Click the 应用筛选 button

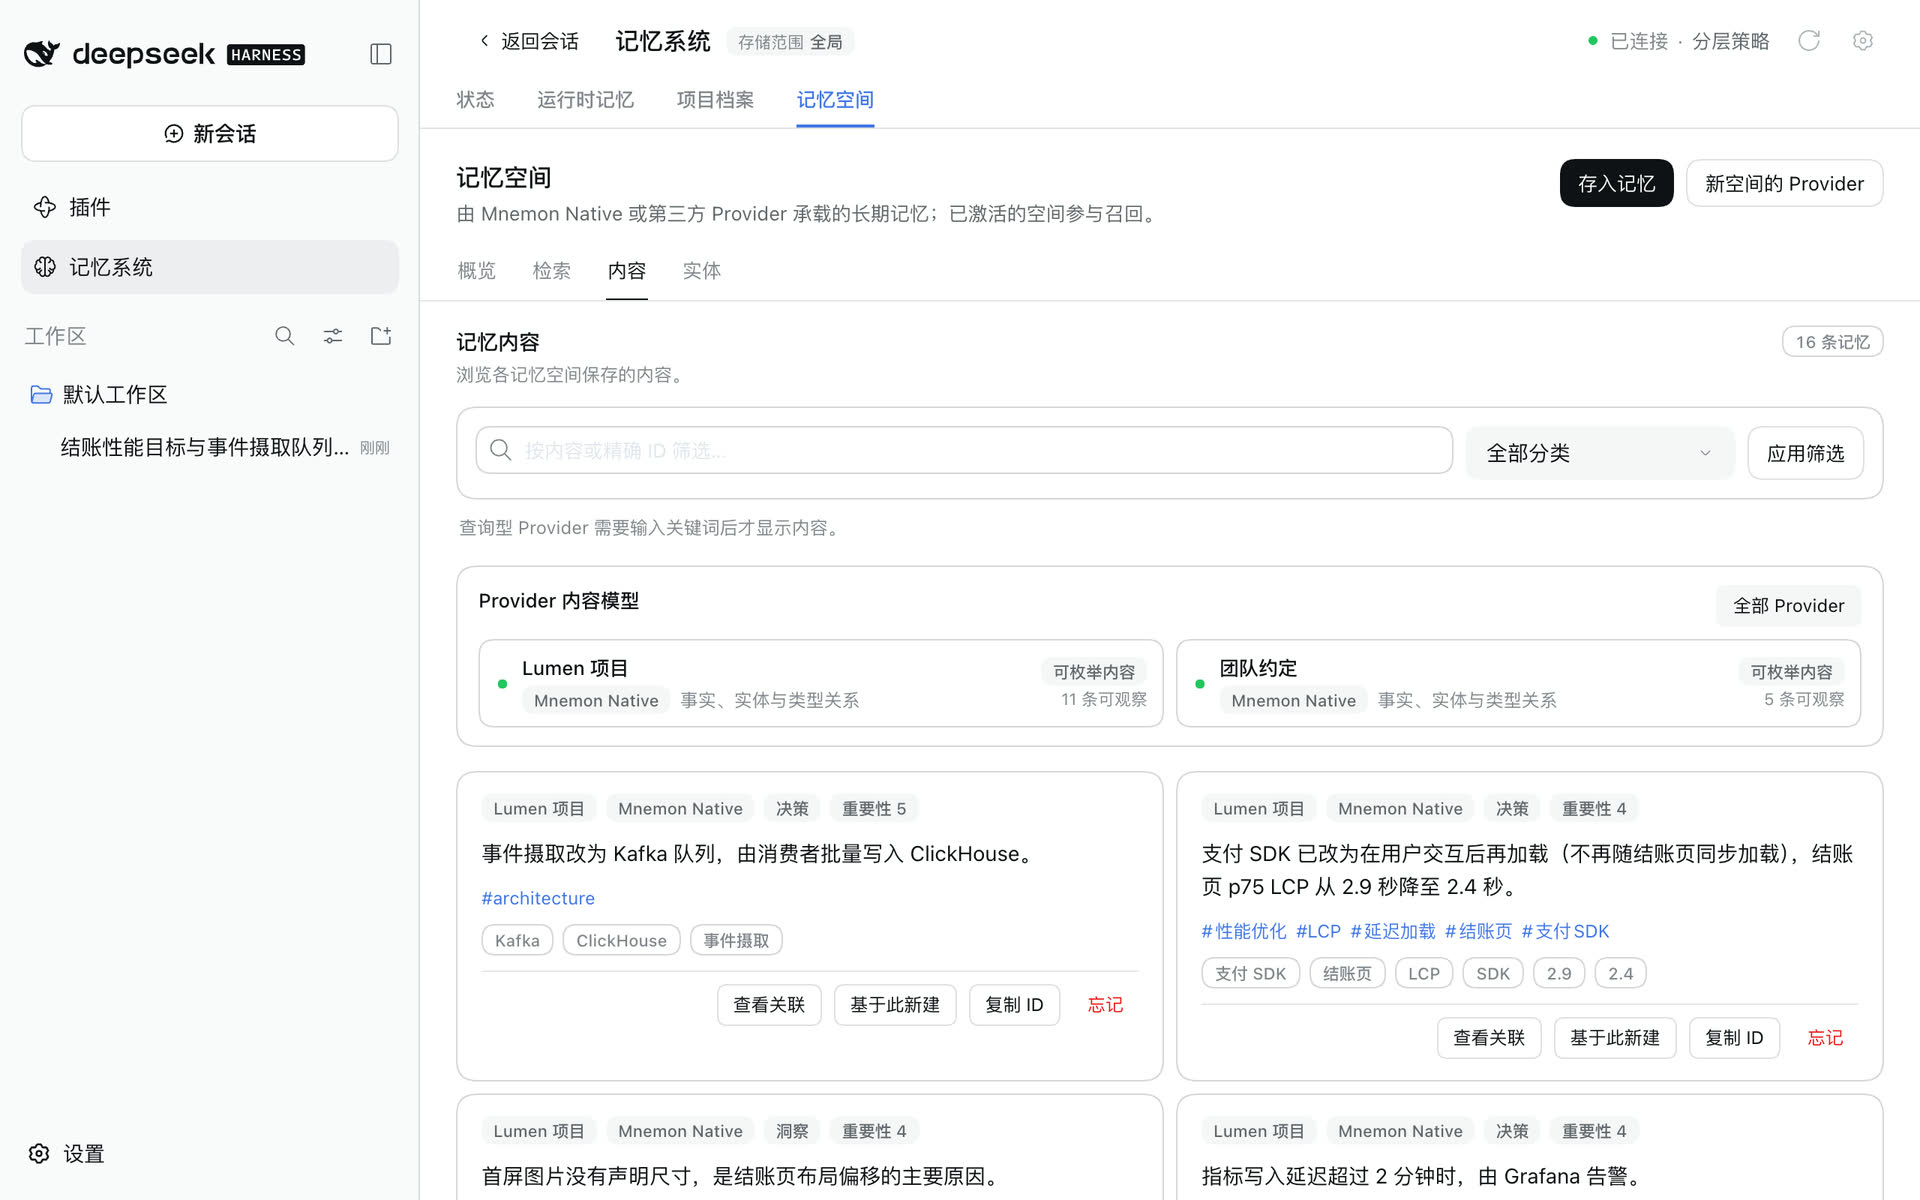(1805, 453)
